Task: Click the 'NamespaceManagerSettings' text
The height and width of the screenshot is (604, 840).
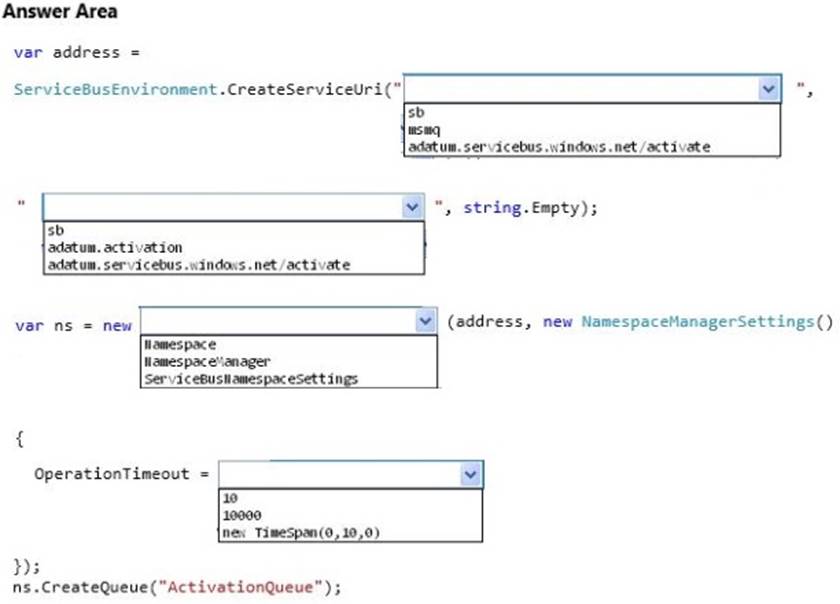Action: click(698, 322)
